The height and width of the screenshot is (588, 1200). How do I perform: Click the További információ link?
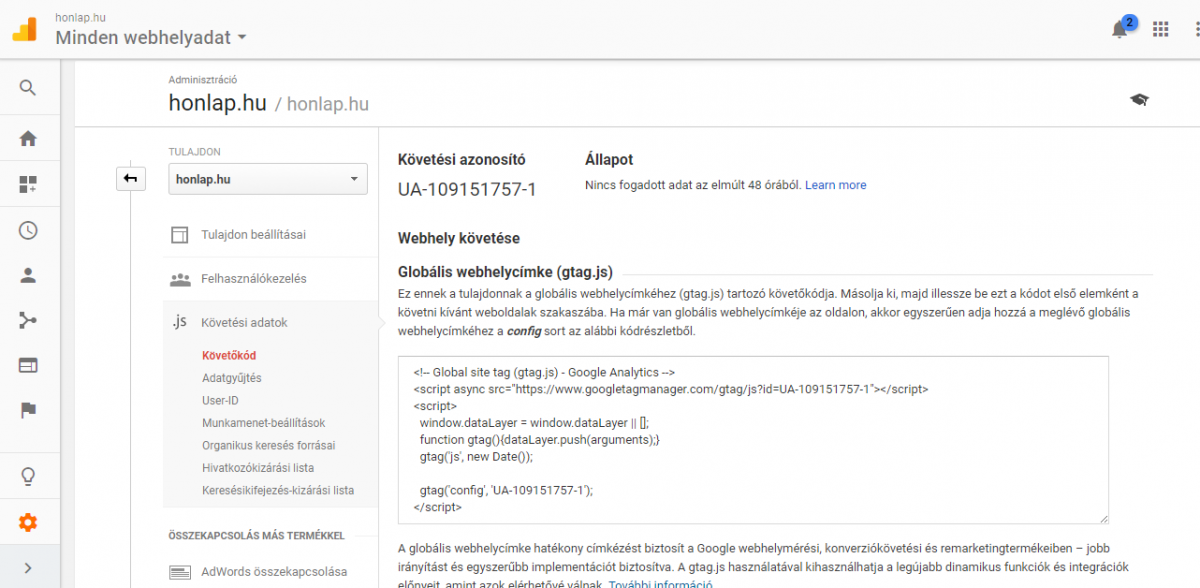[x=660, y=584]
